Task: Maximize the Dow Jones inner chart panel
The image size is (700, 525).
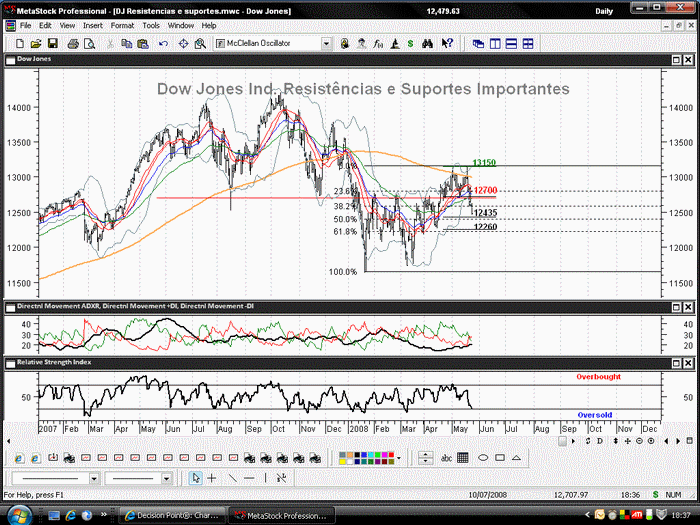Action: (676, 59)
